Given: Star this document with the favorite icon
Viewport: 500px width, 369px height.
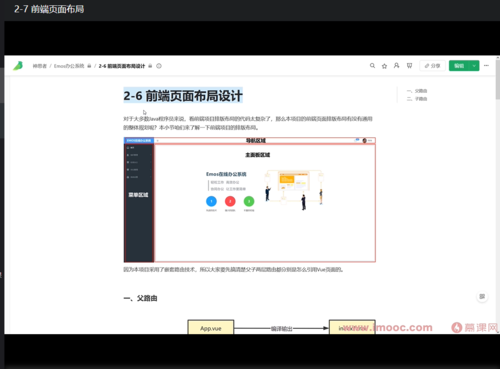Looking at the screenshot, I should point(384,66).
